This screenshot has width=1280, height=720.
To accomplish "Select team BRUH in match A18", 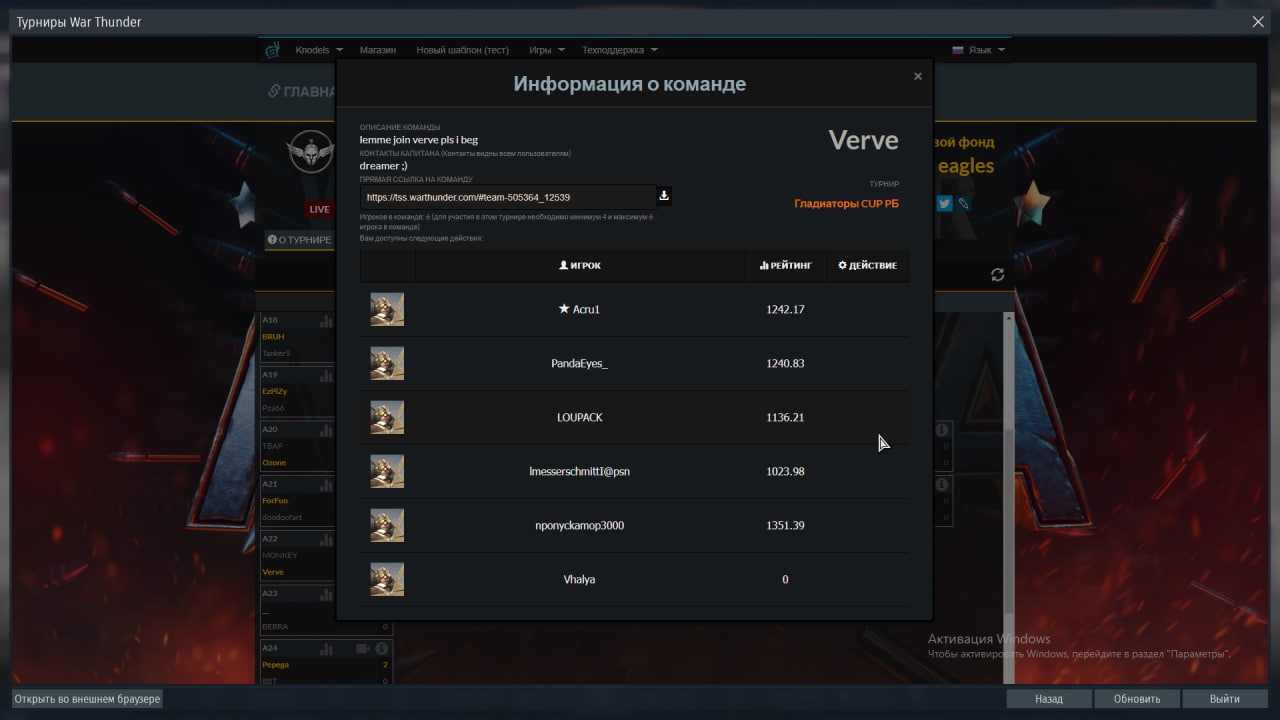I will 273,337.
